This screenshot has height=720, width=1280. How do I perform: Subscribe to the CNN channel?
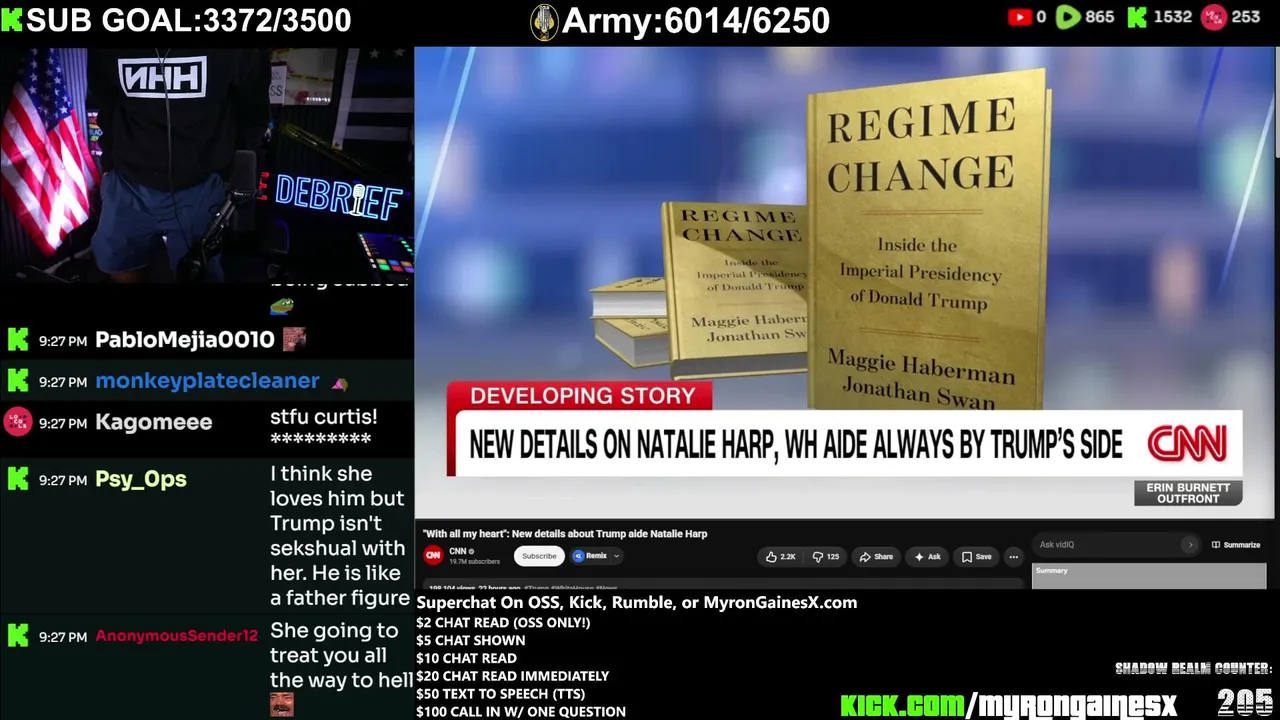539,556
